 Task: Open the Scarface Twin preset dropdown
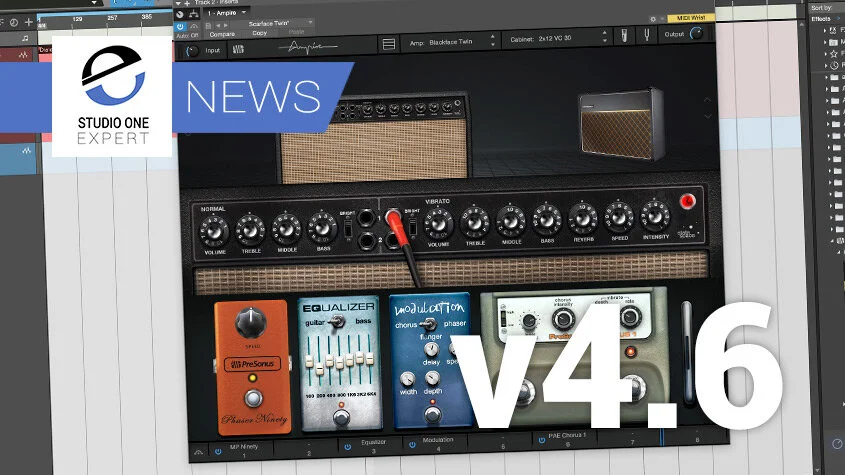272,23
